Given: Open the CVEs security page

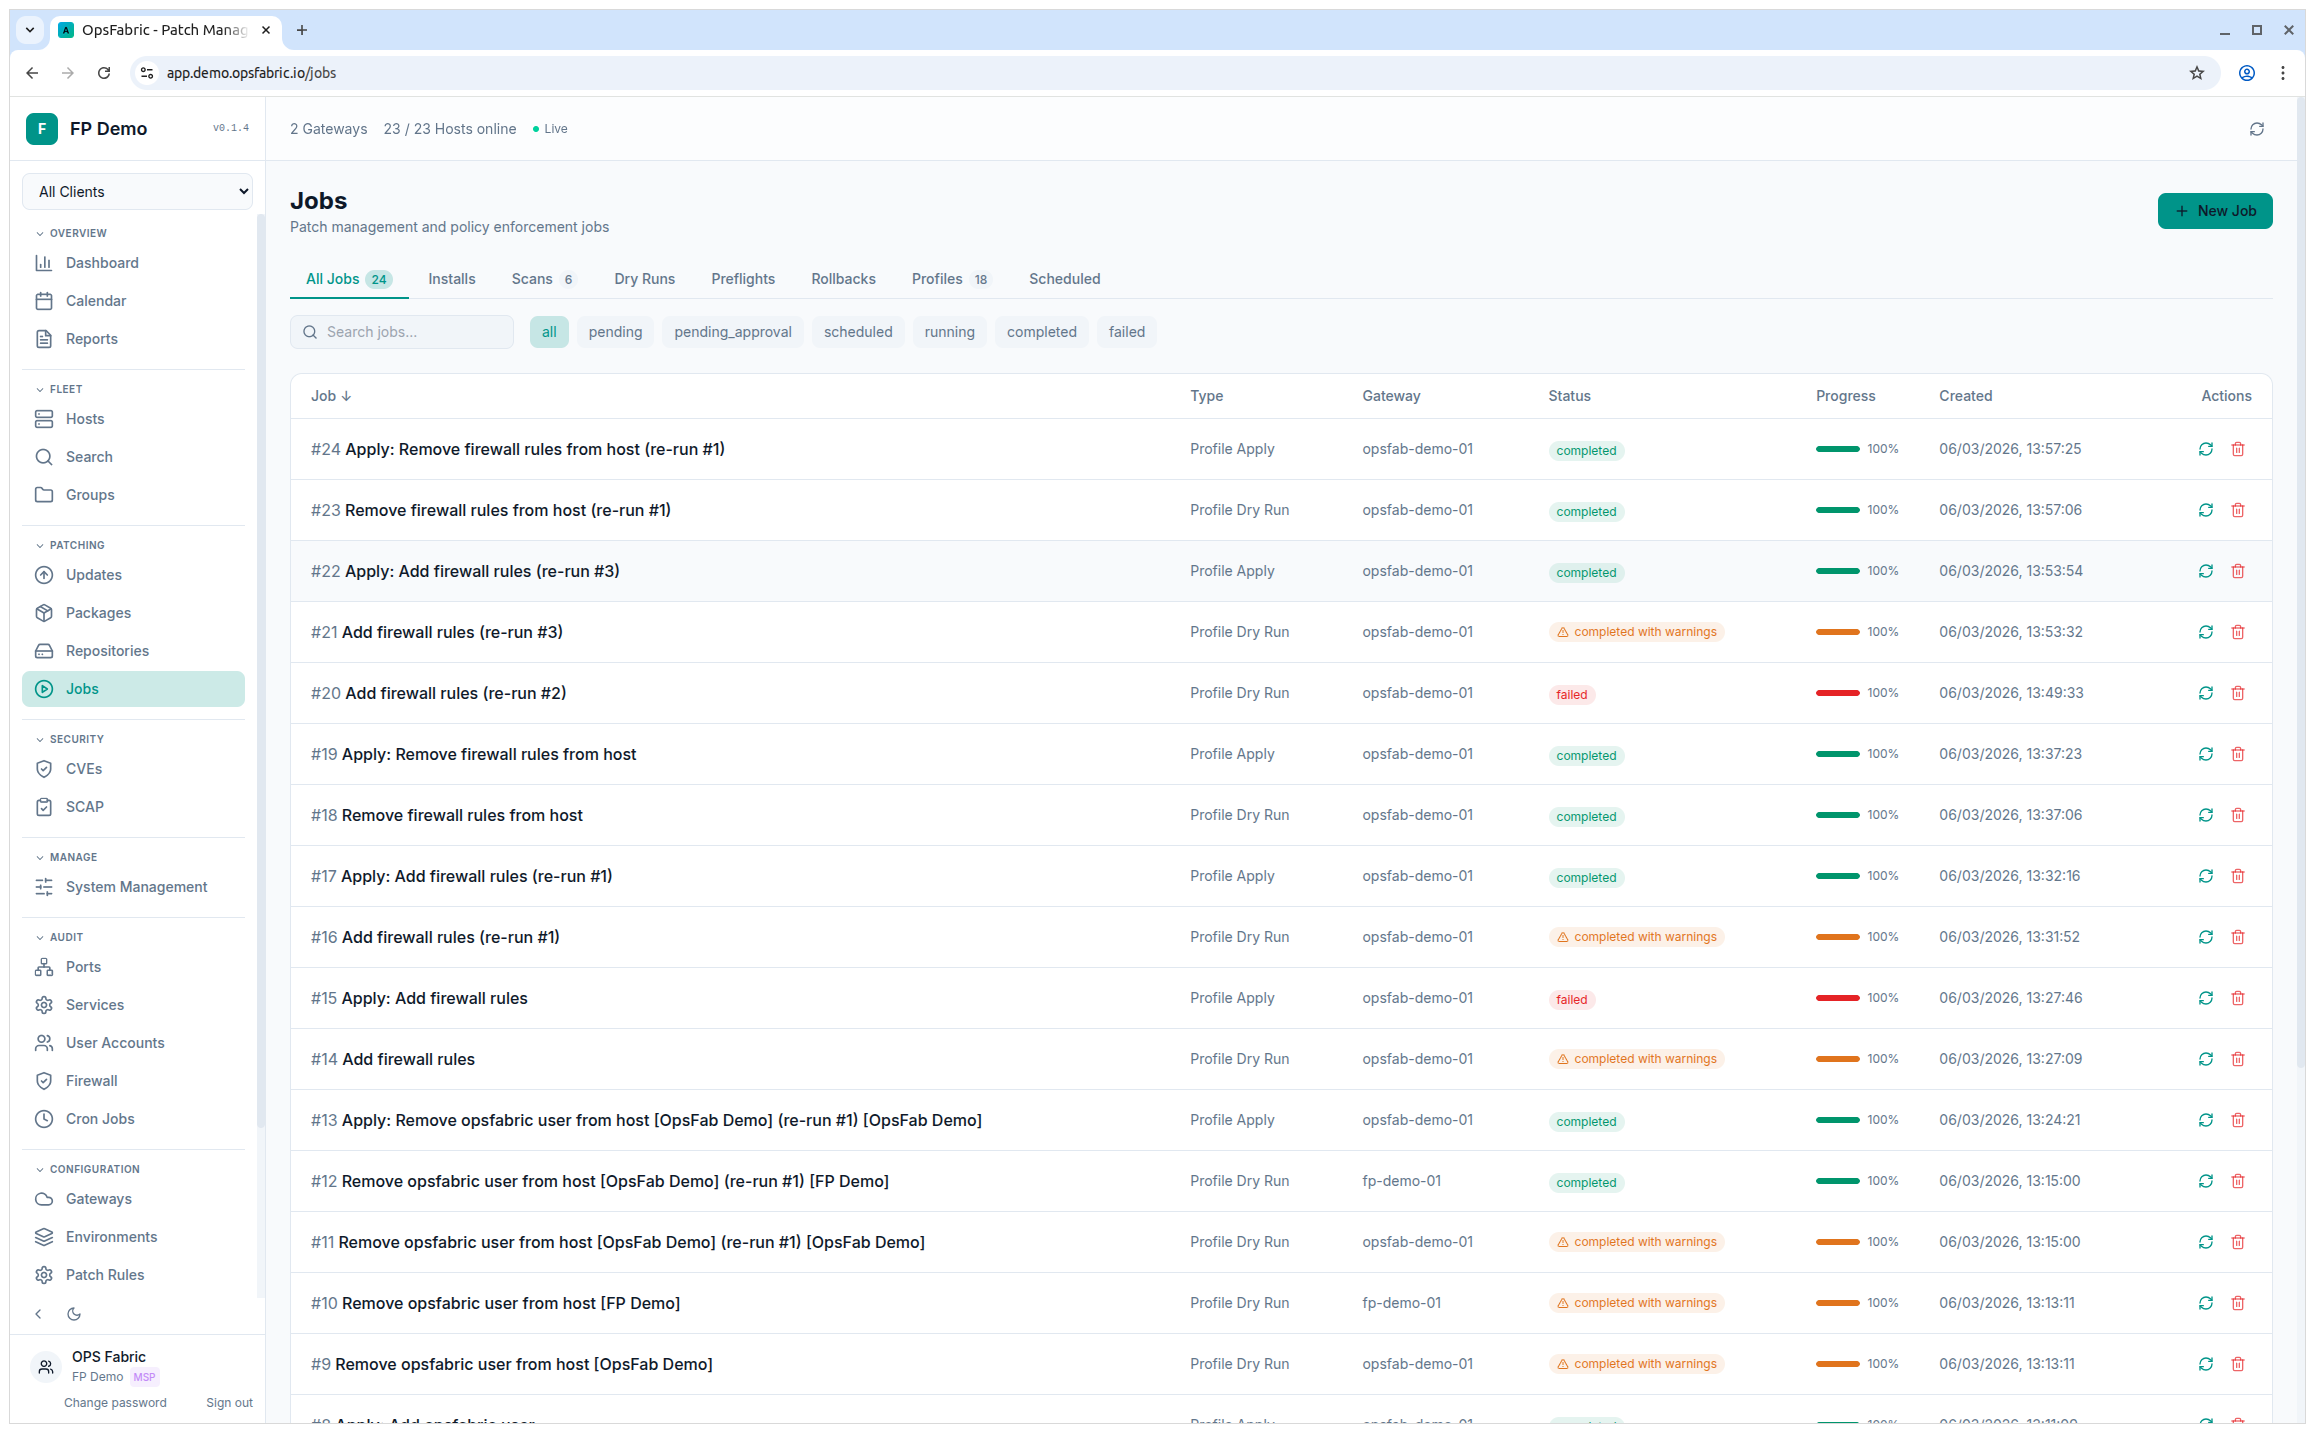Looking at the screenshot, I should point(83,768).
